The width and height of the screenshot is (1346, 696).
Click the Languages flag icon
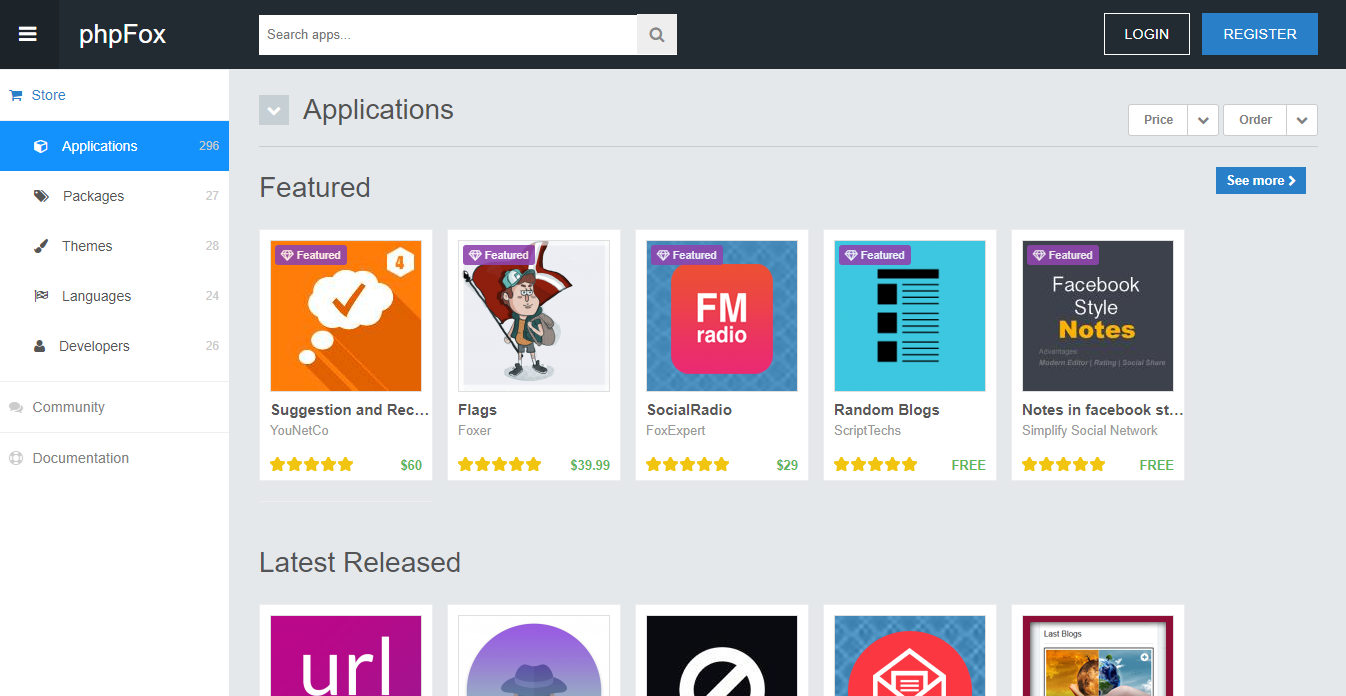[41, 296]
